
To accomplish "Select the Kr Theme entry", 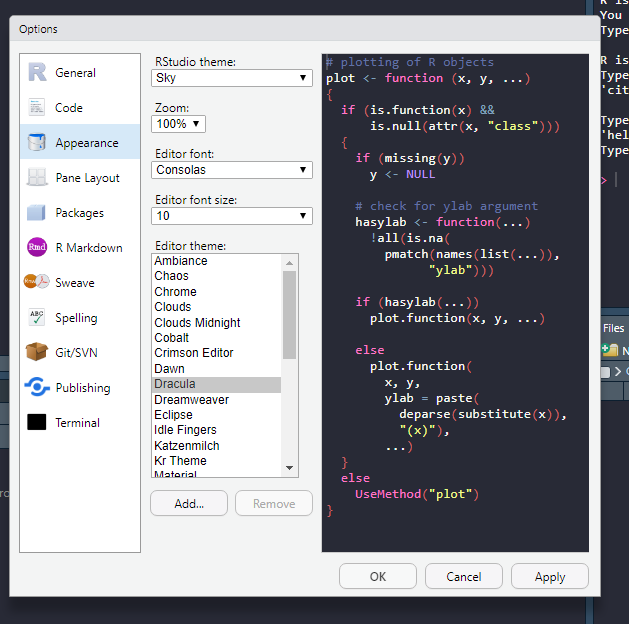I will click(x=217, y=461).
